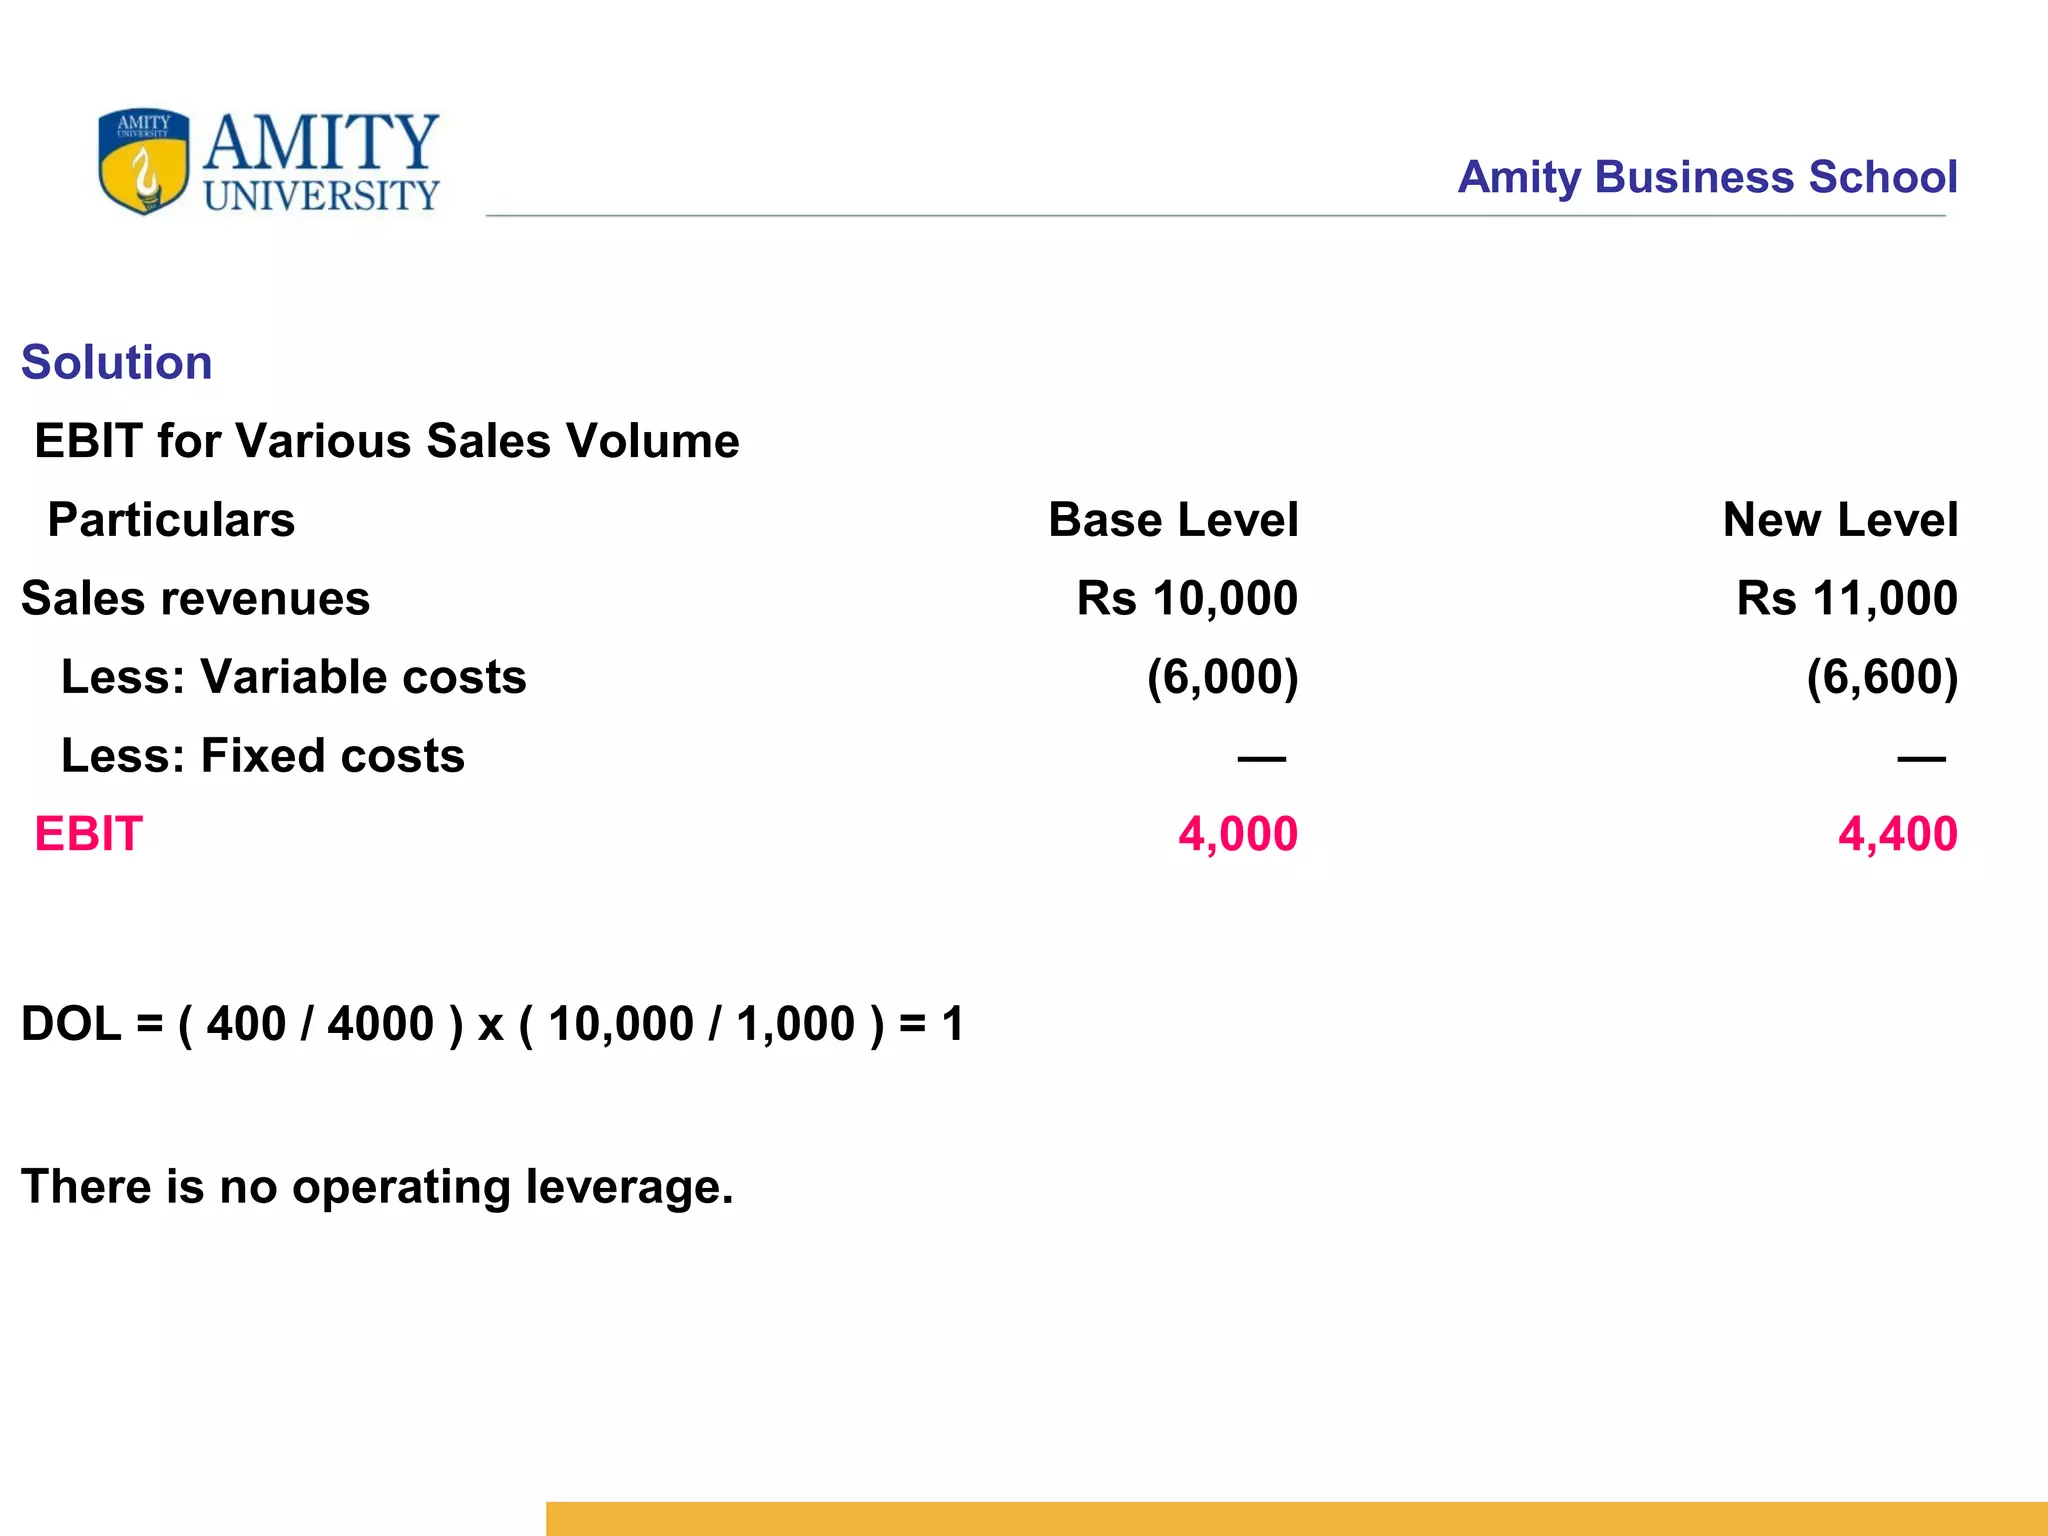Click 'There is no operating leverage.' sentence
2048x1536 pixels.
[x=378, y=1187]
